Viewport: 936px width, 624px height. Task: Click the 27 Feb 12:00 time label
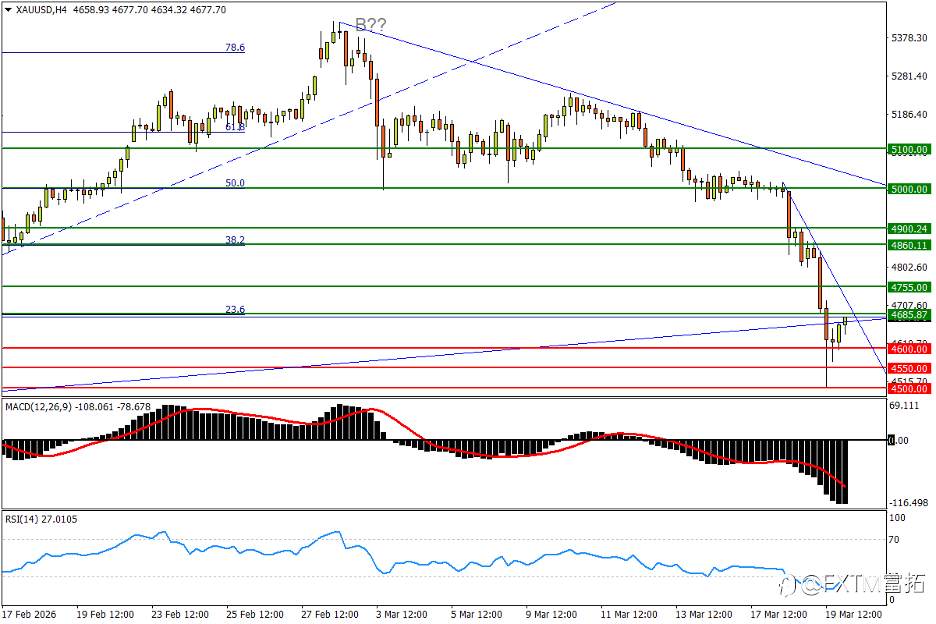pyautogui.click(x=330, y=614)
